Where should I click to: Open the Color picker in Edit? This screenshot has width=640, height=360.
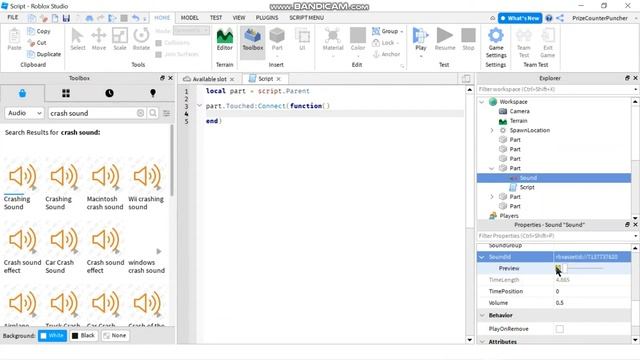[358, 41]
